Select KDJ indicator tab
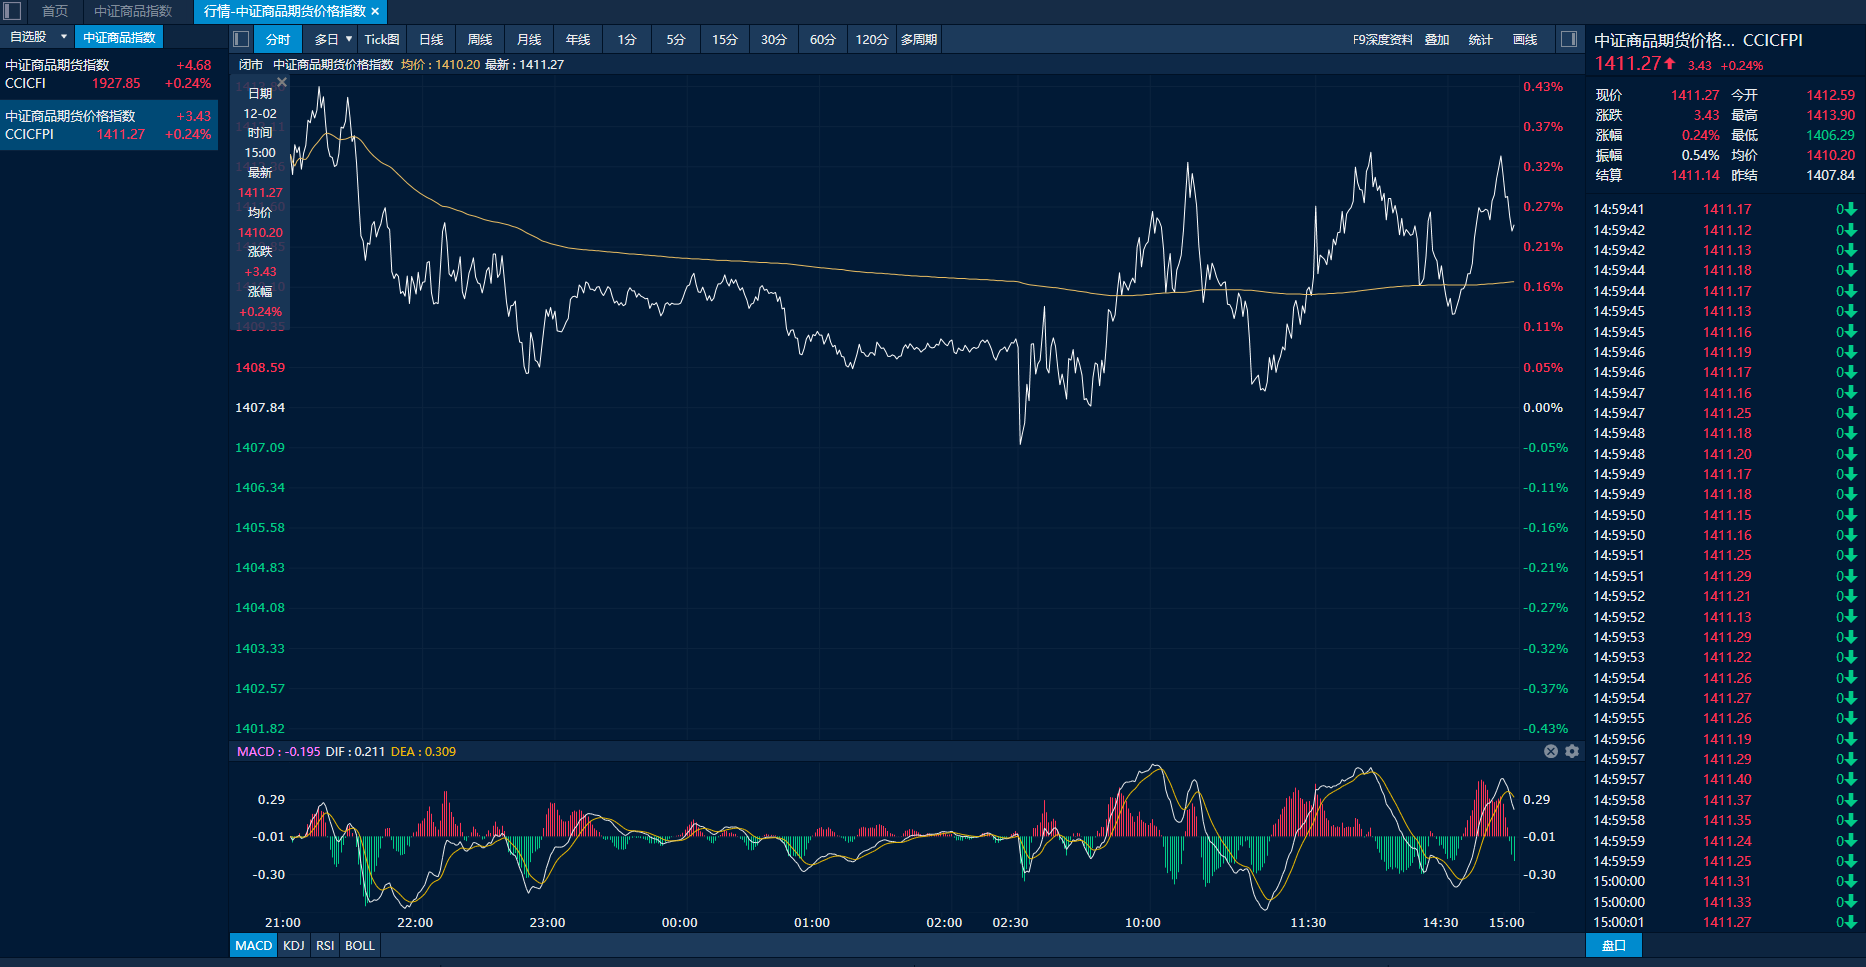Image resolution: width=1866 pixels, height=967 pixels. 294,945
